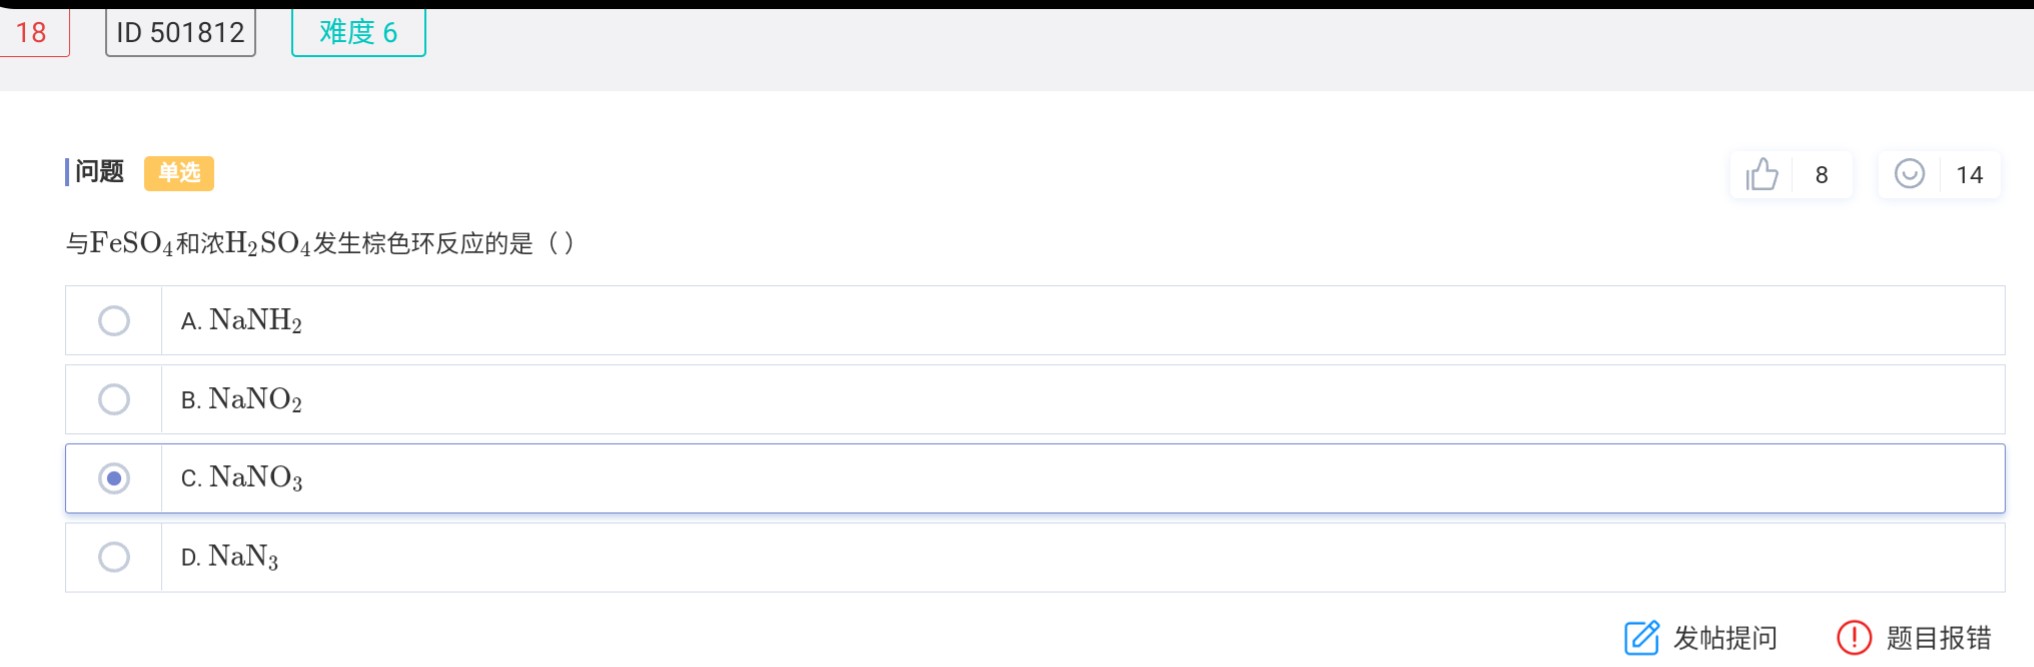Click the NaNH₂ answer row text
2034x667 pixels.
click(x=241, y=321)
